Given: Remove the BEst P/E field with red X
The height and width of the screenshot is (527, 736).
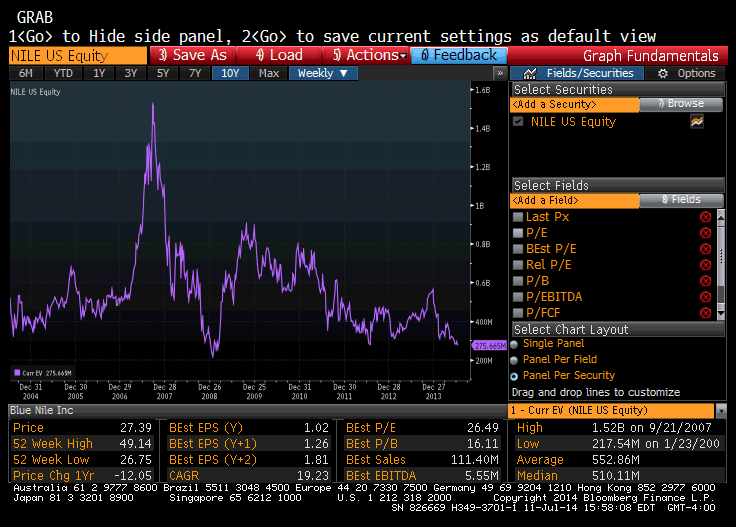Looking at the screenshot, I should pyautogui.click(x=705, y=249).
